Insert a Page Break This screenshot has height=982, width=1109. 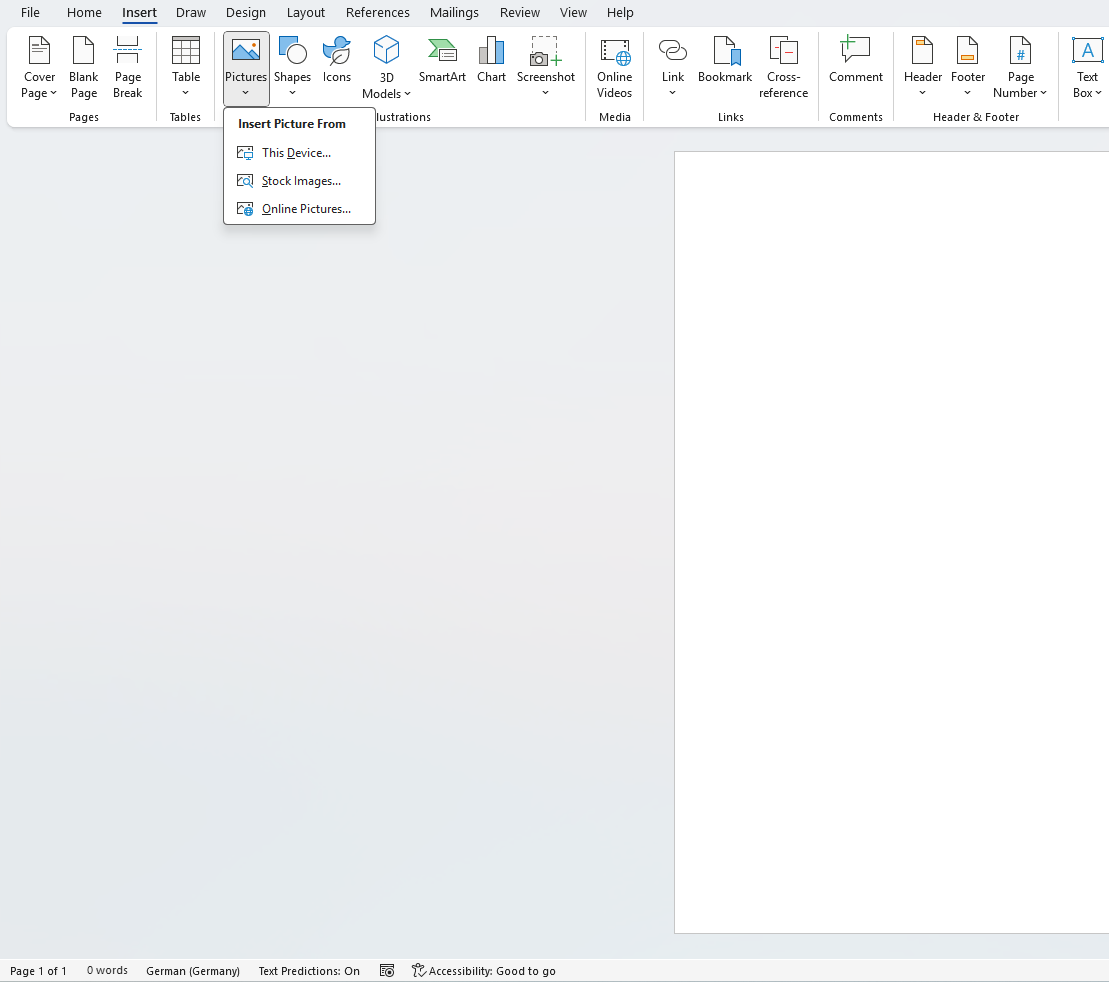coord(127,68)
